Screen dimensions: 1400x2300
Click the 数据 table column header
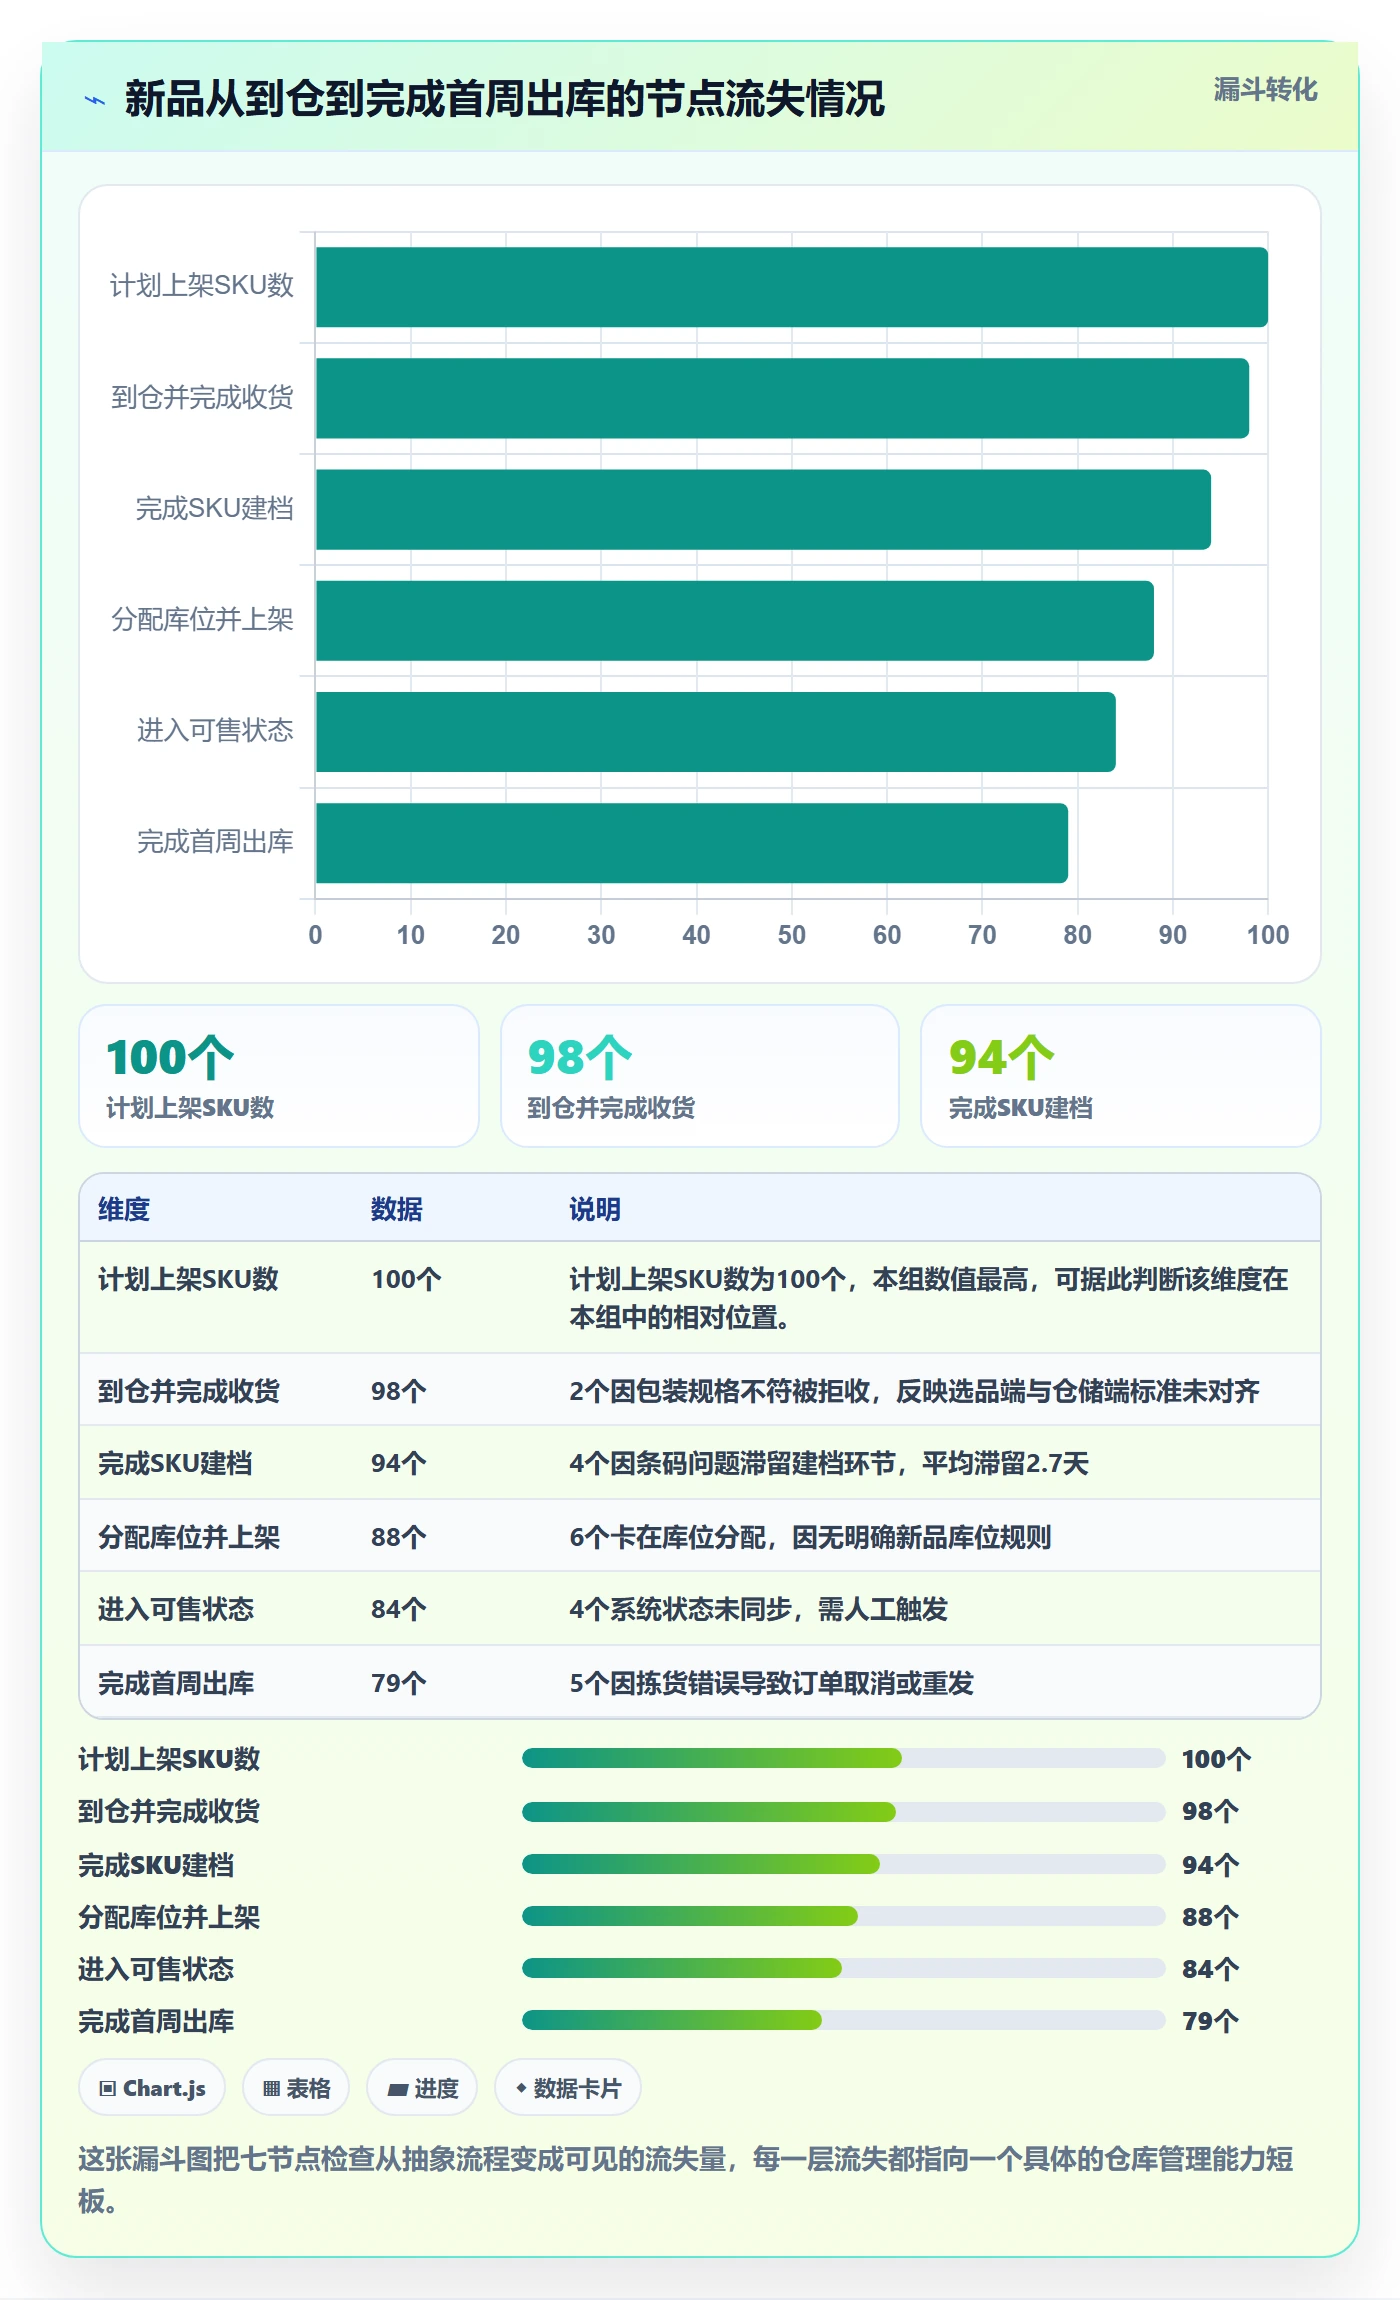pyautogui.click(x=397, y=1209)
